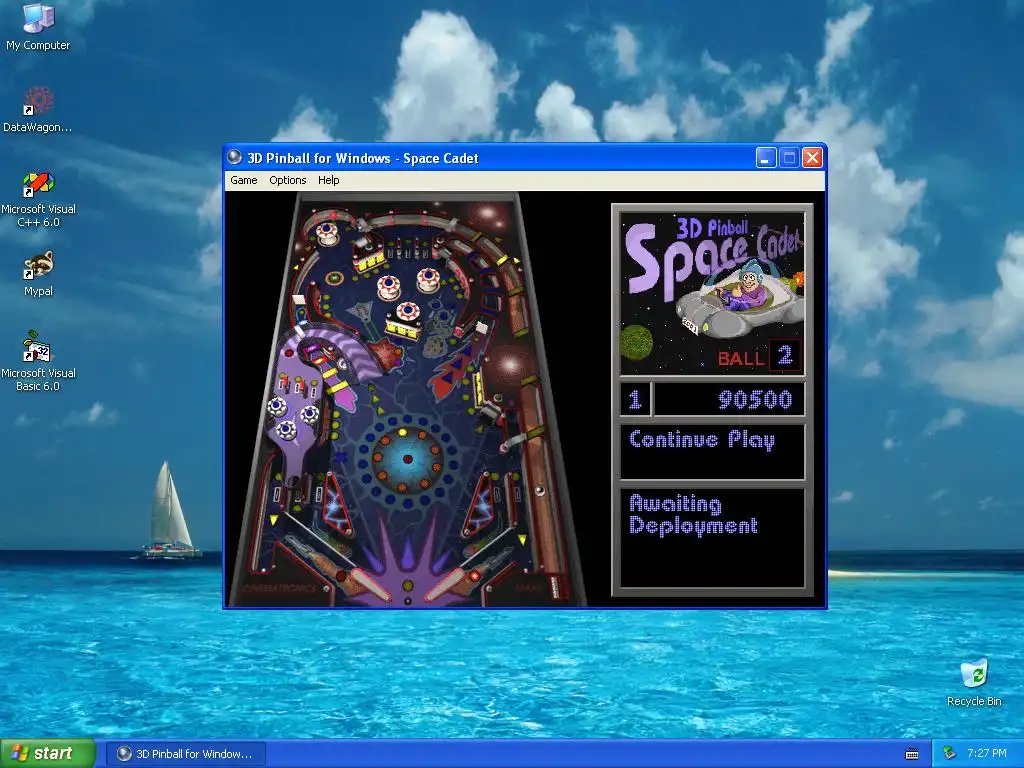Click the on-screen keyboard tray icon
The width and height of the screenshot is (1024, 768).
(912, 754)
